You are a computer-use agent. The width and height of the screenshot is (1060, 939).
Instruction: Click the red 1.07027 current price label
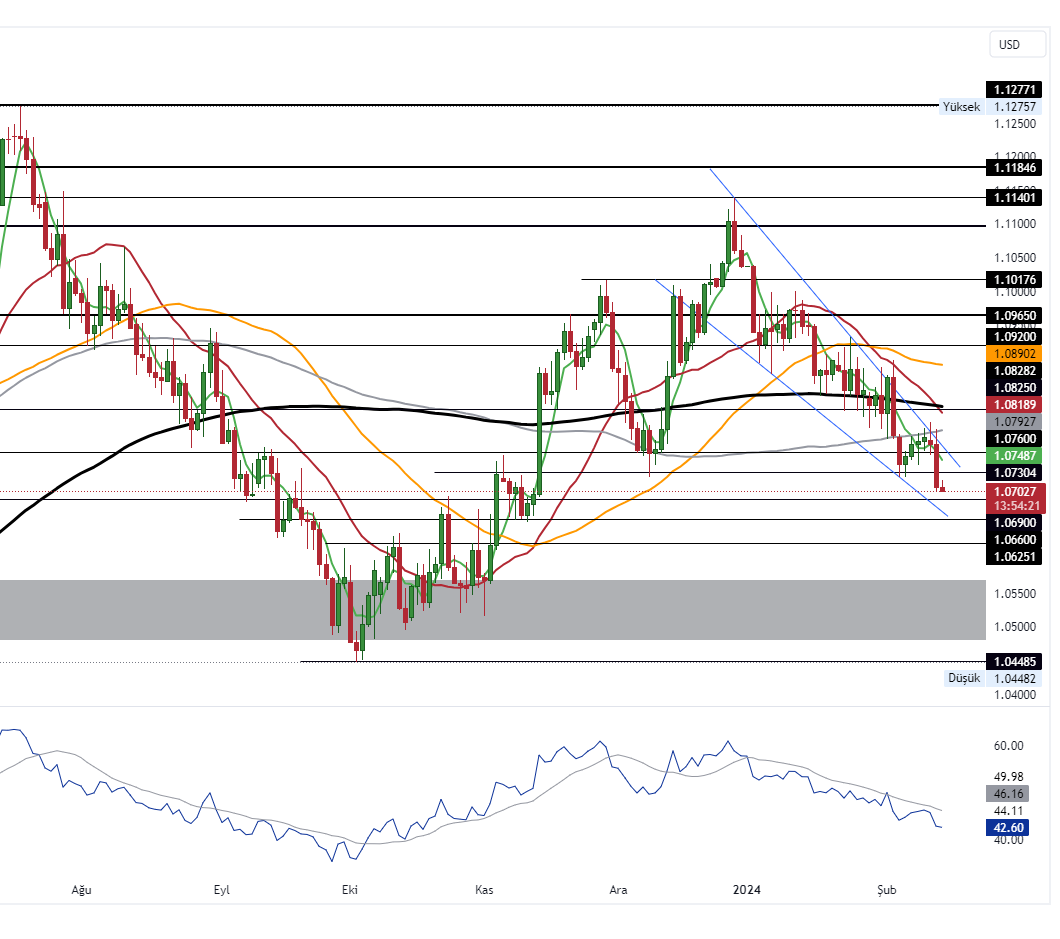click(1015, 491)
